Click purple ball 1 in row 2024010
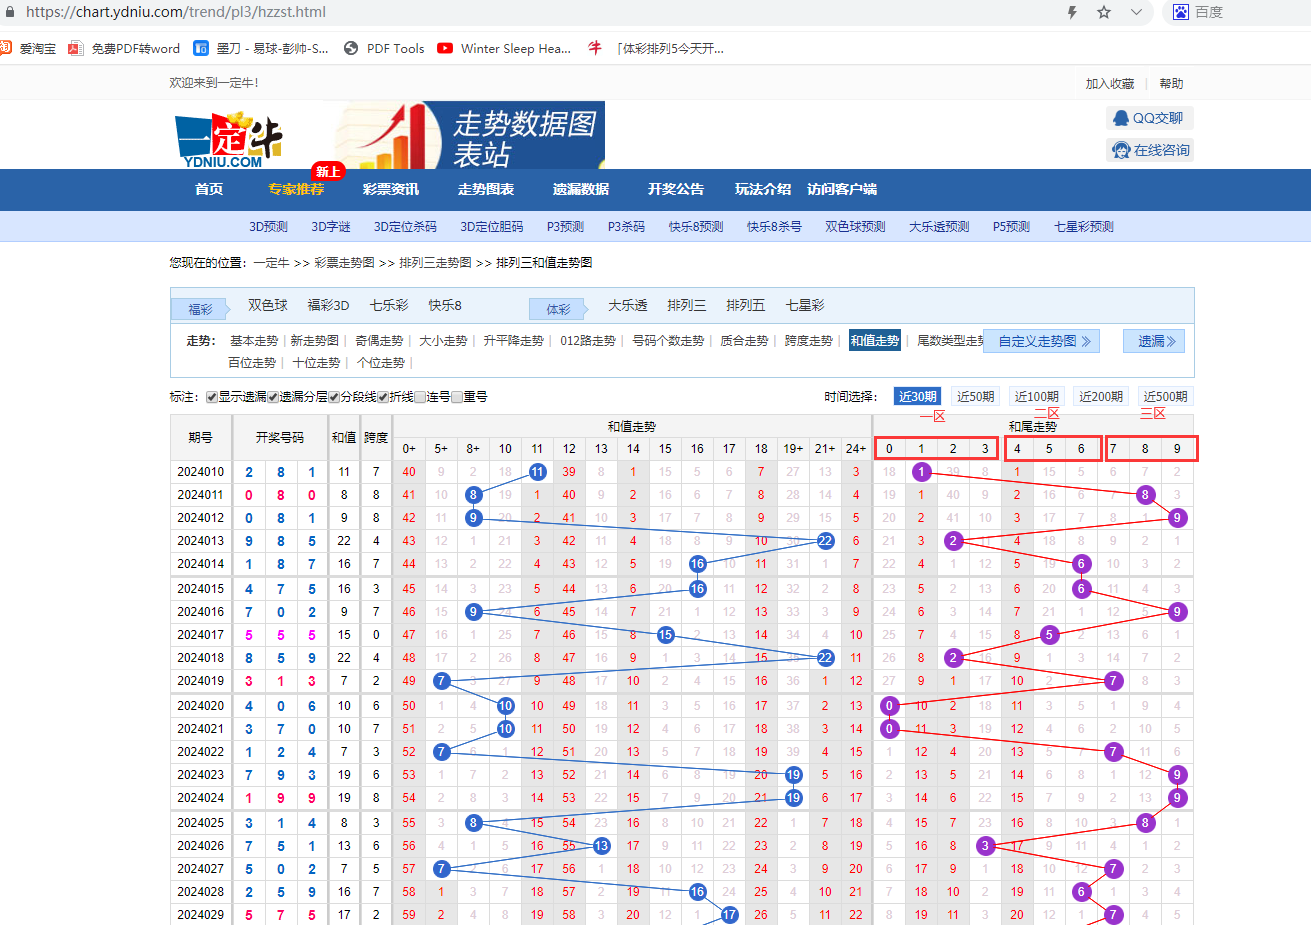Screen dimensions: 1311x925 [x=921, y=472]
